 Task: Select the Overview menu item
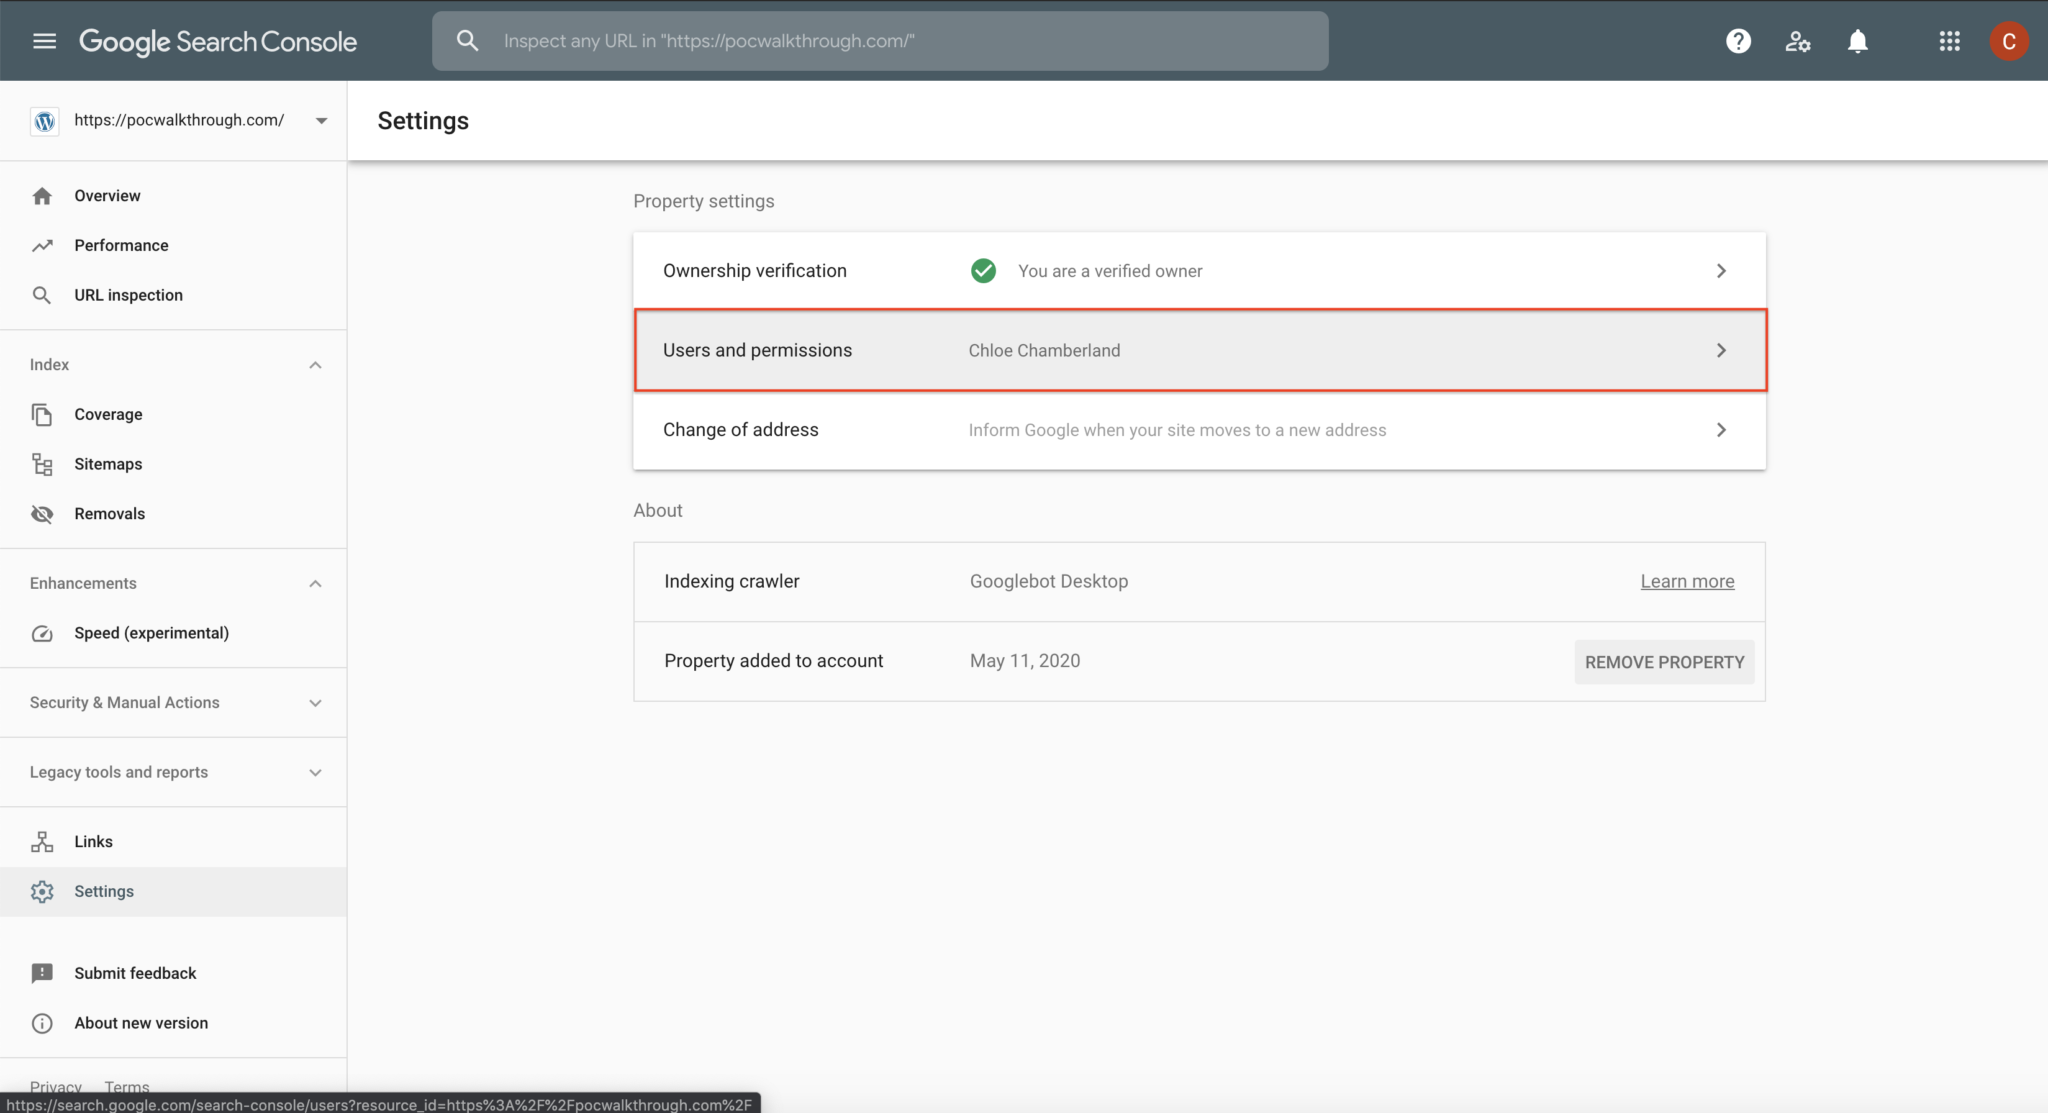tap(107, 195)
